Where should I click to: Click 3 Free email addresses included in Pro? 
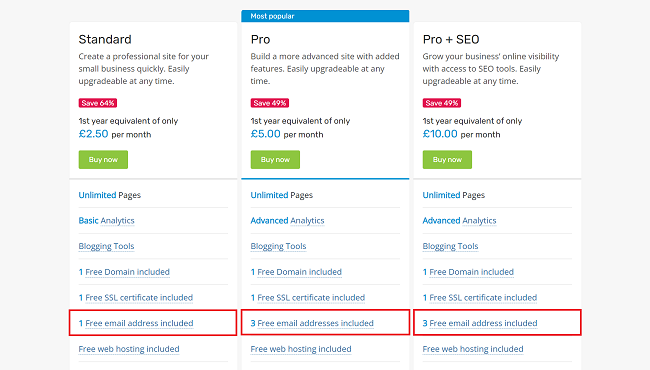tap(312, 323)
